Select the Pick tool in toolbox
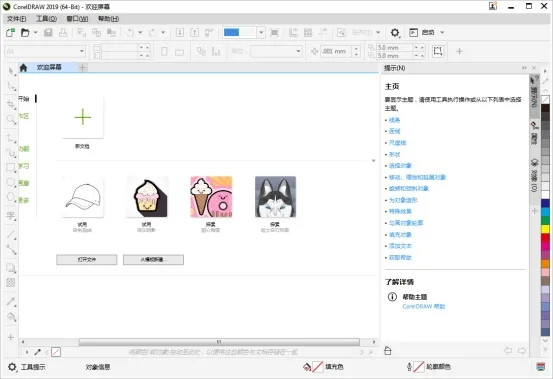Screen dimensions: 553x379 pos(11,71)
